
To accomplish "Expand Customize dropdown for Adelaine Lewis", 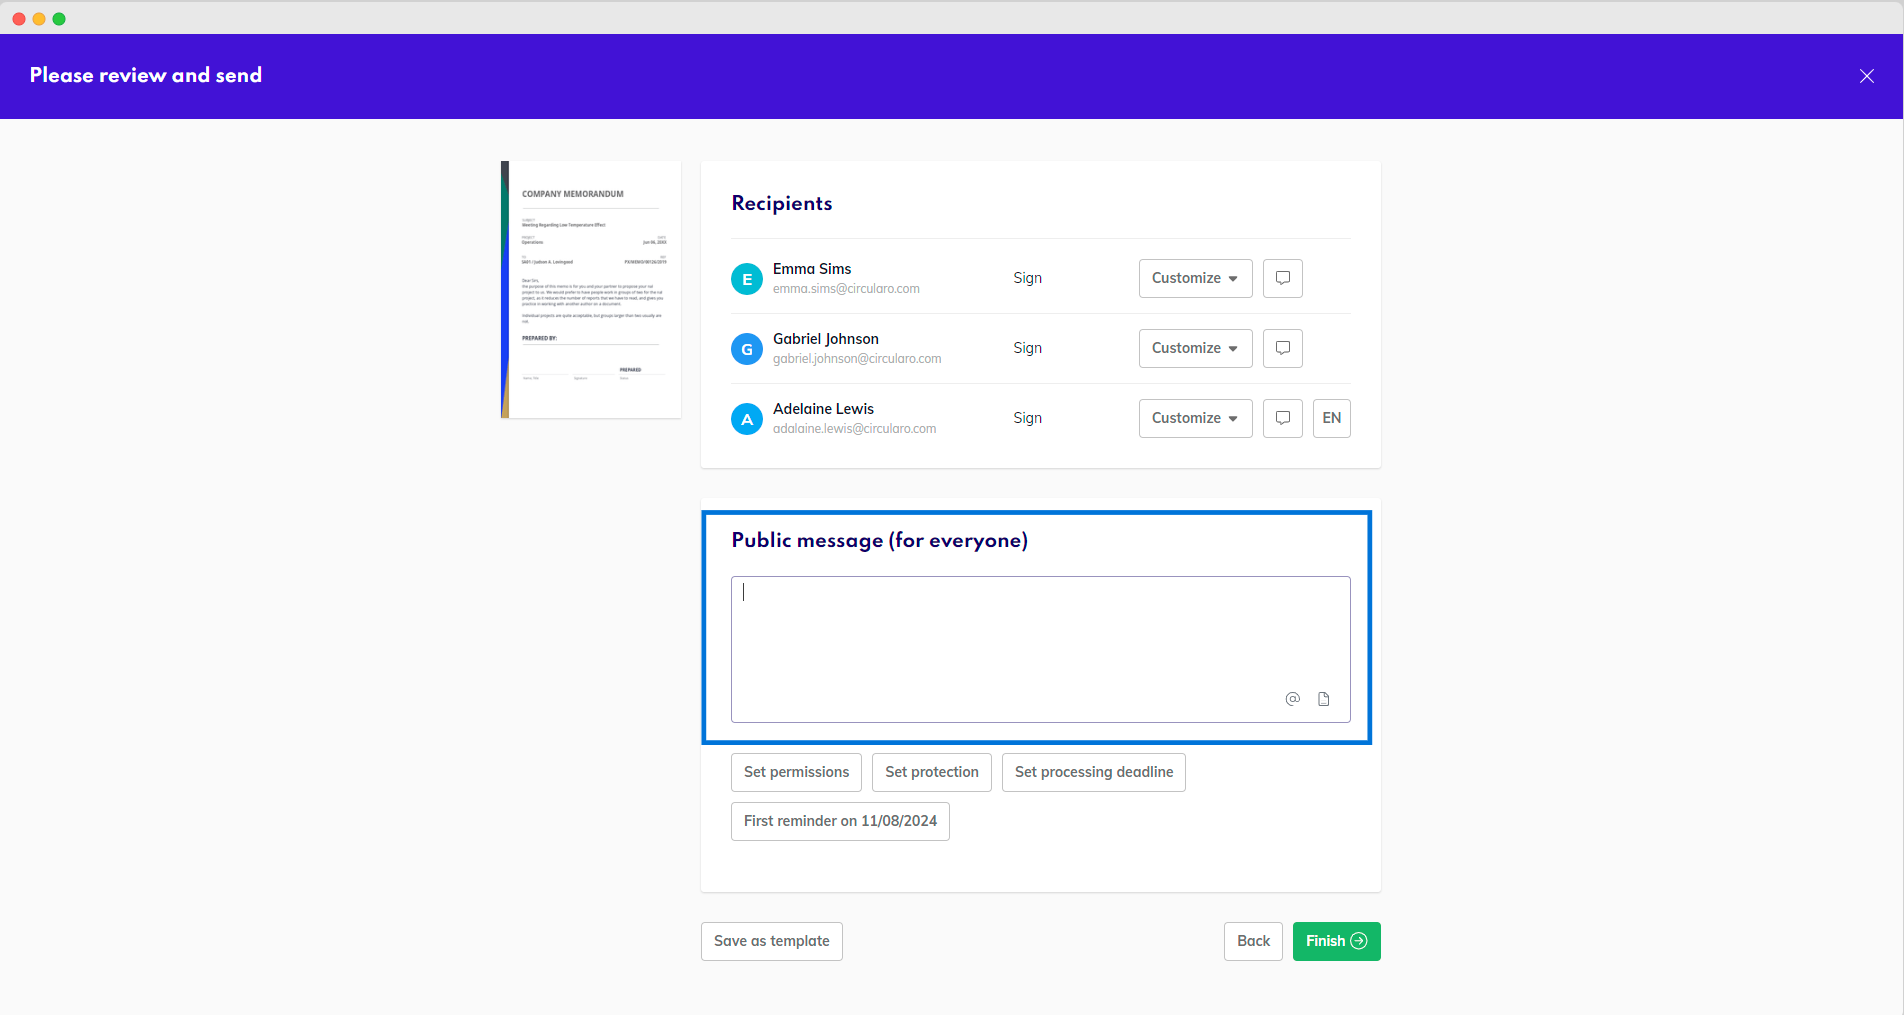I will 1195,418.
